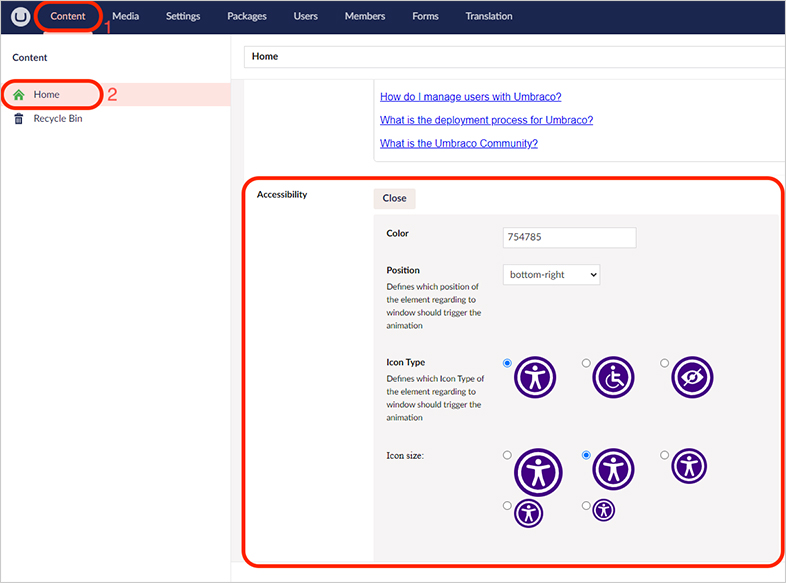Click the wheelchair icon type image
The width and height of the screenshot is (786, 583).
point(613,377)
